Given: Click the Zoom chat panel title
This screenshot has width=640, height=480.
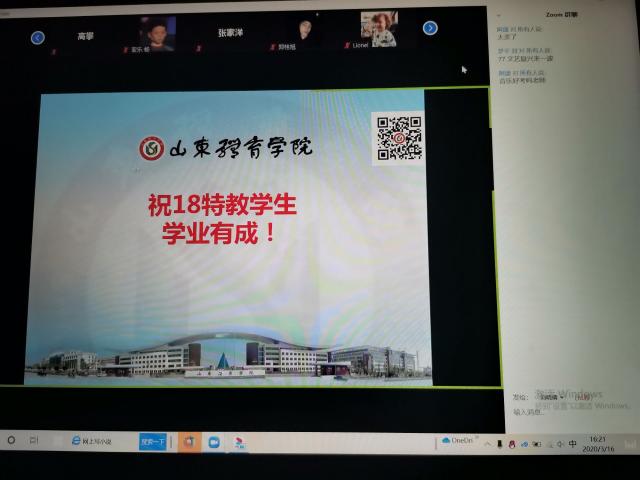Looking at the screenshot, I should [562, 15].
